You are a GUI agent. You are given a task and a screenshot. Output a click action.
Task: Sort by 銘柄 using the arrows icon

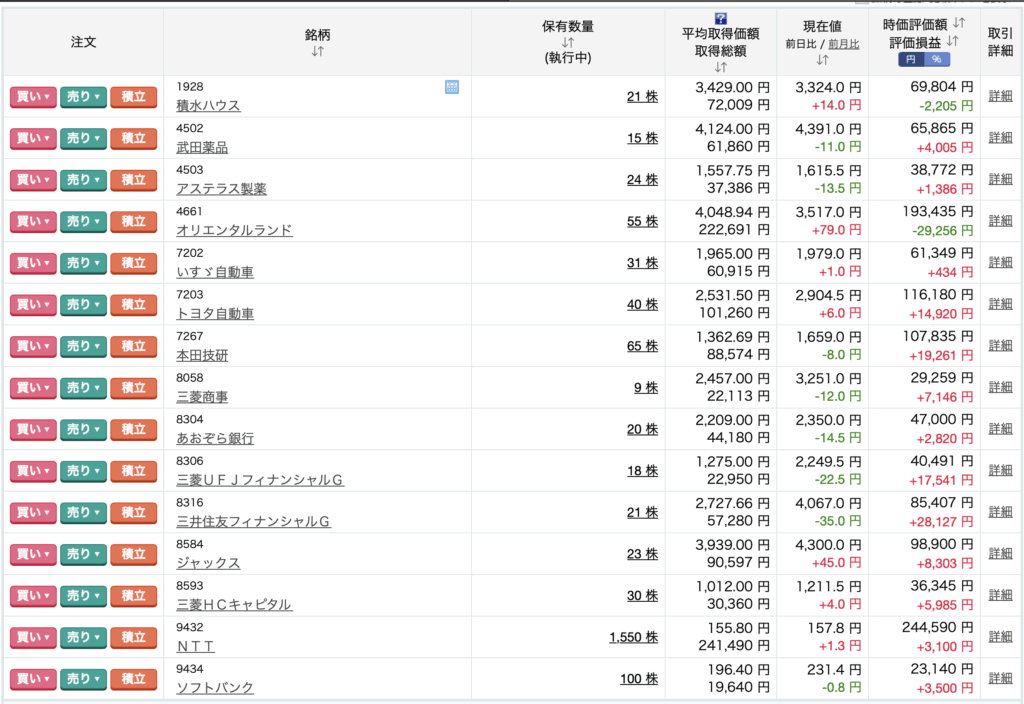pyautogui.click(x=317, y=51)
